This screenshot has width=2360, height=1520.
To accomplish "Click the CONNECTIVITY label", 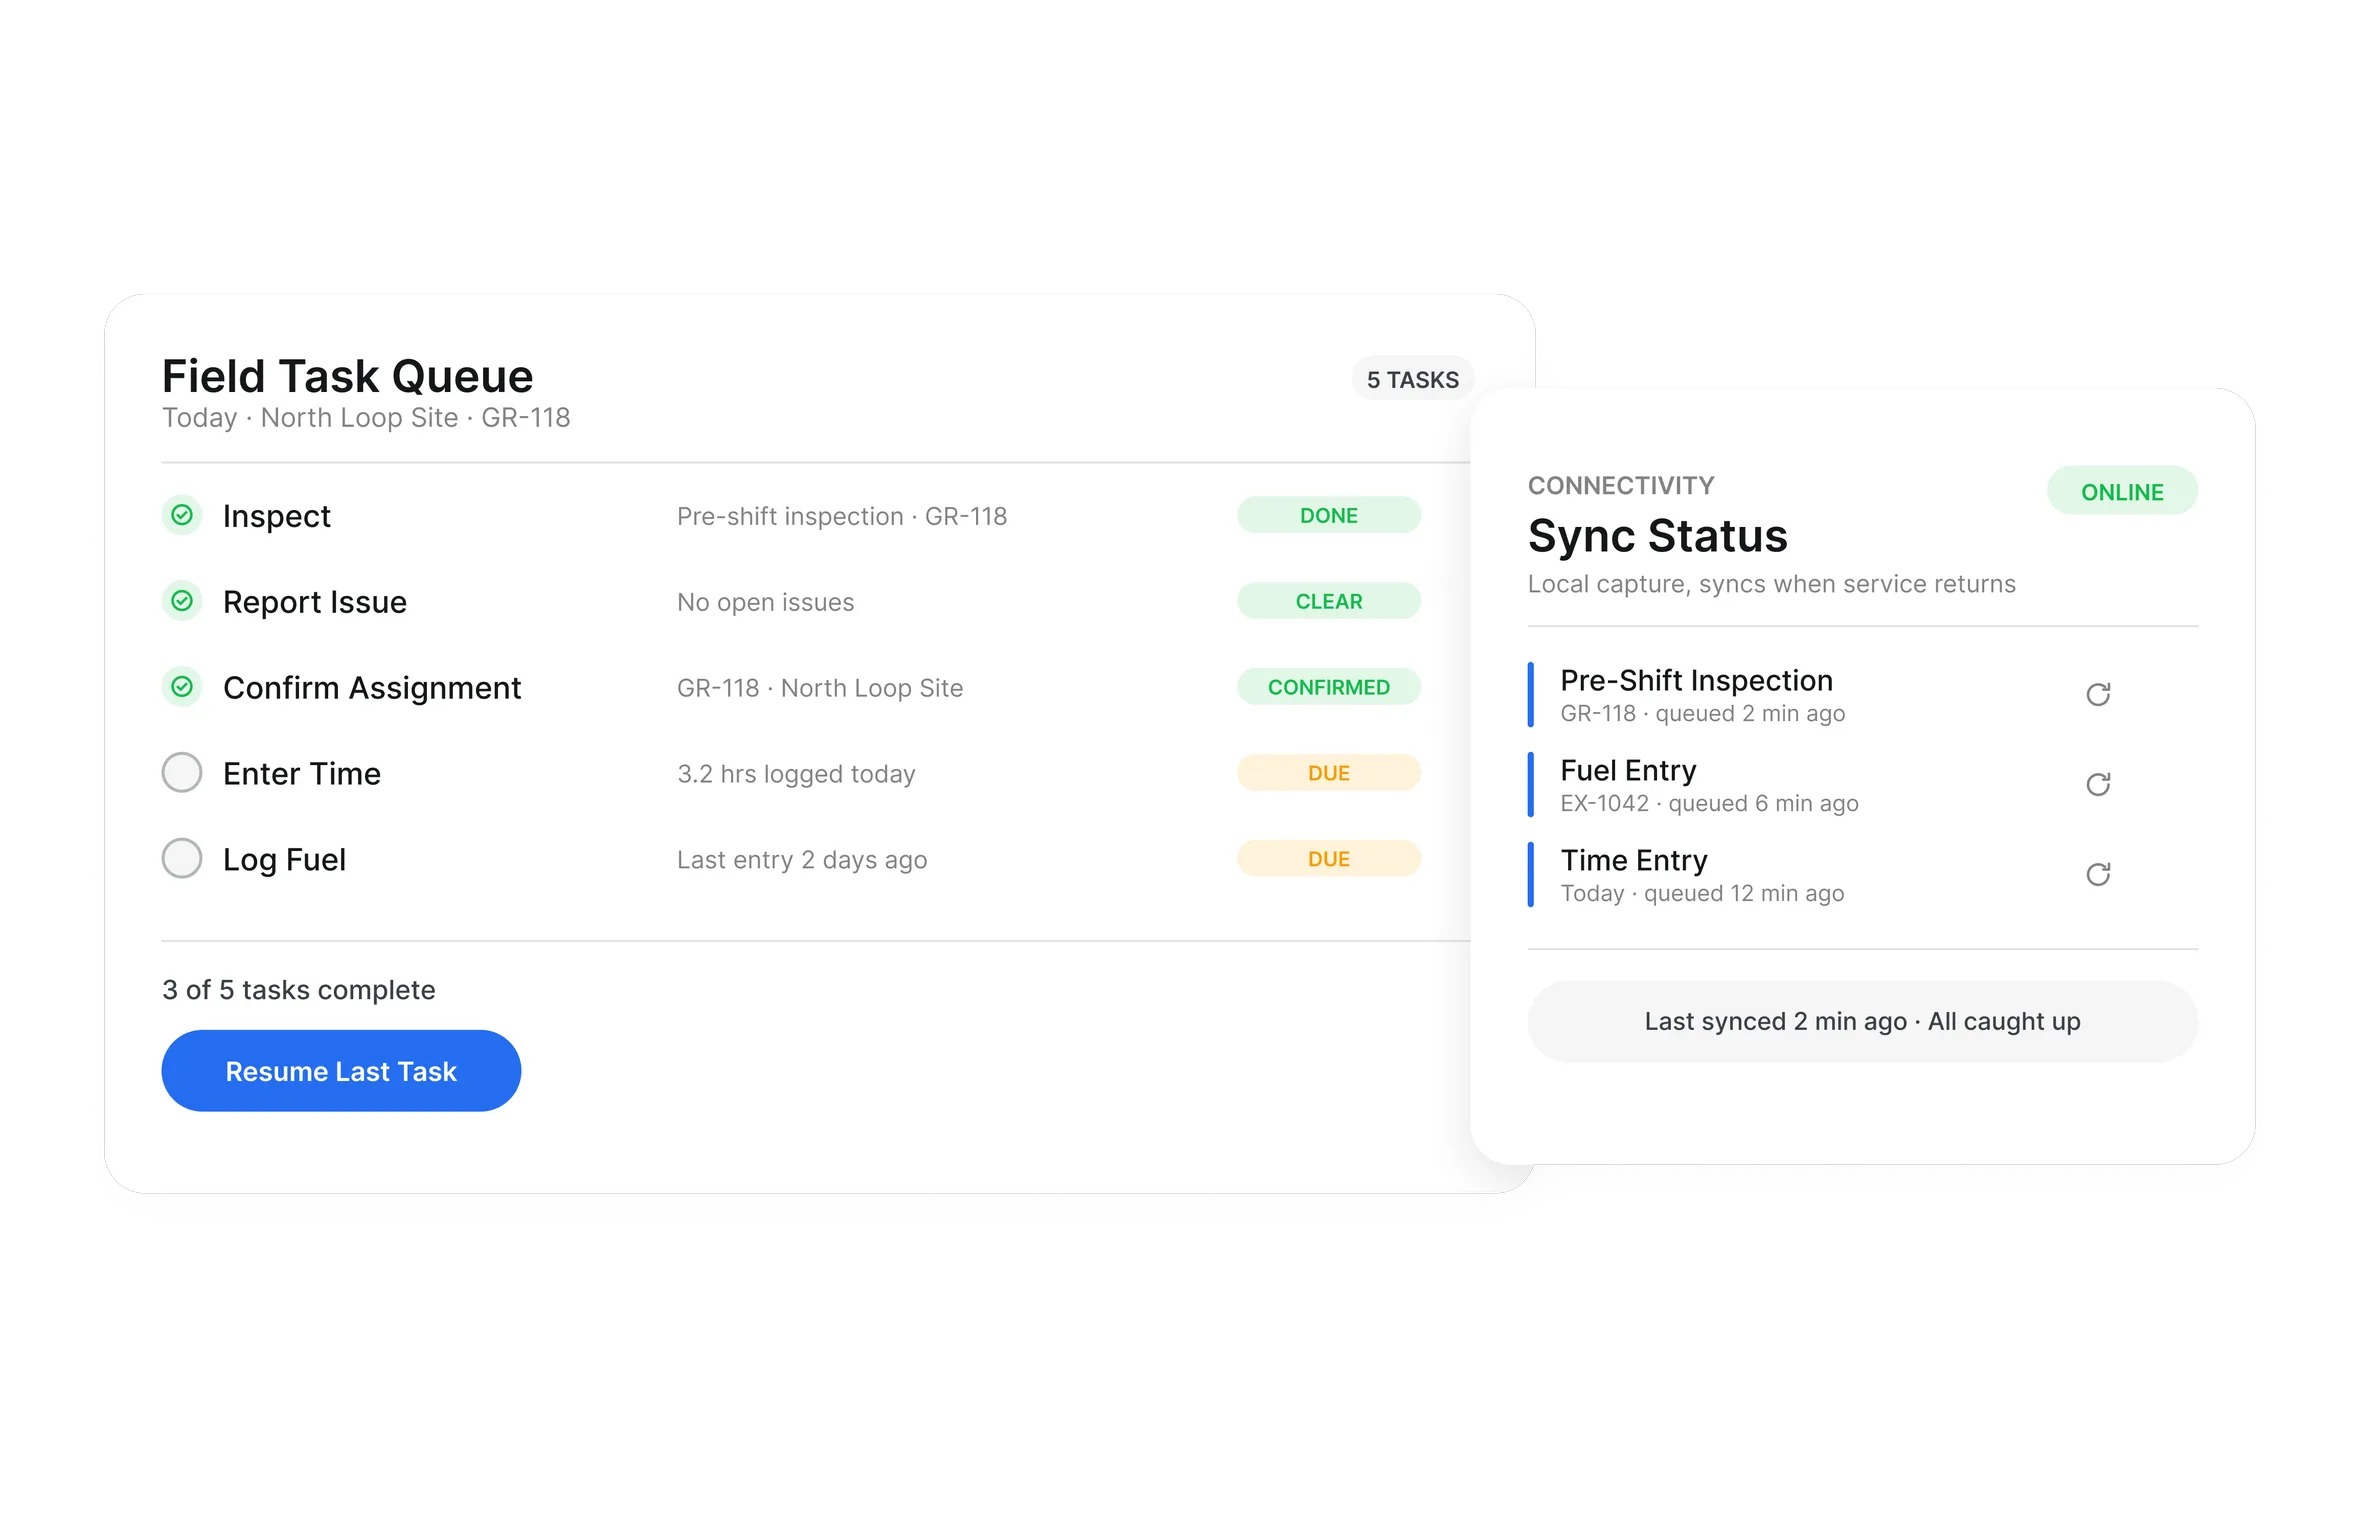I will pyautogui.click(x=1621, y=486).
